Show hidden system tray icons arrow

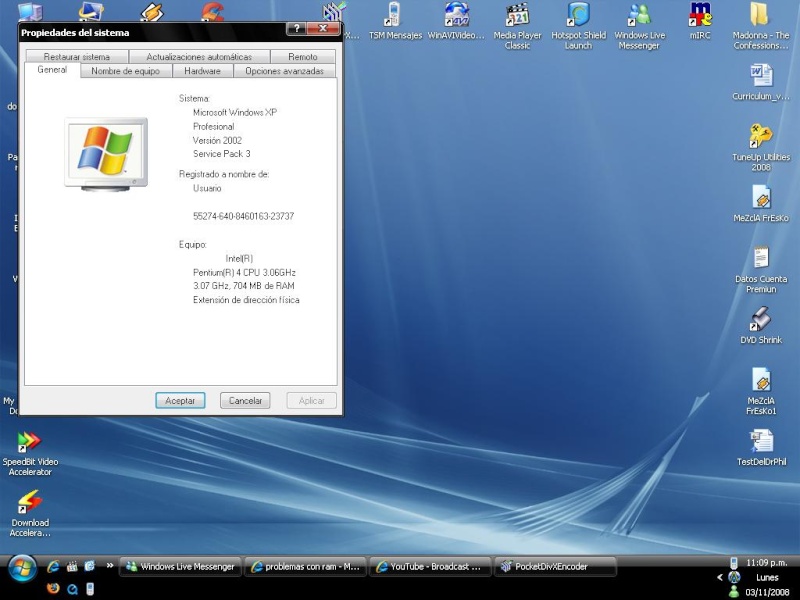click(x=720, y=578)
